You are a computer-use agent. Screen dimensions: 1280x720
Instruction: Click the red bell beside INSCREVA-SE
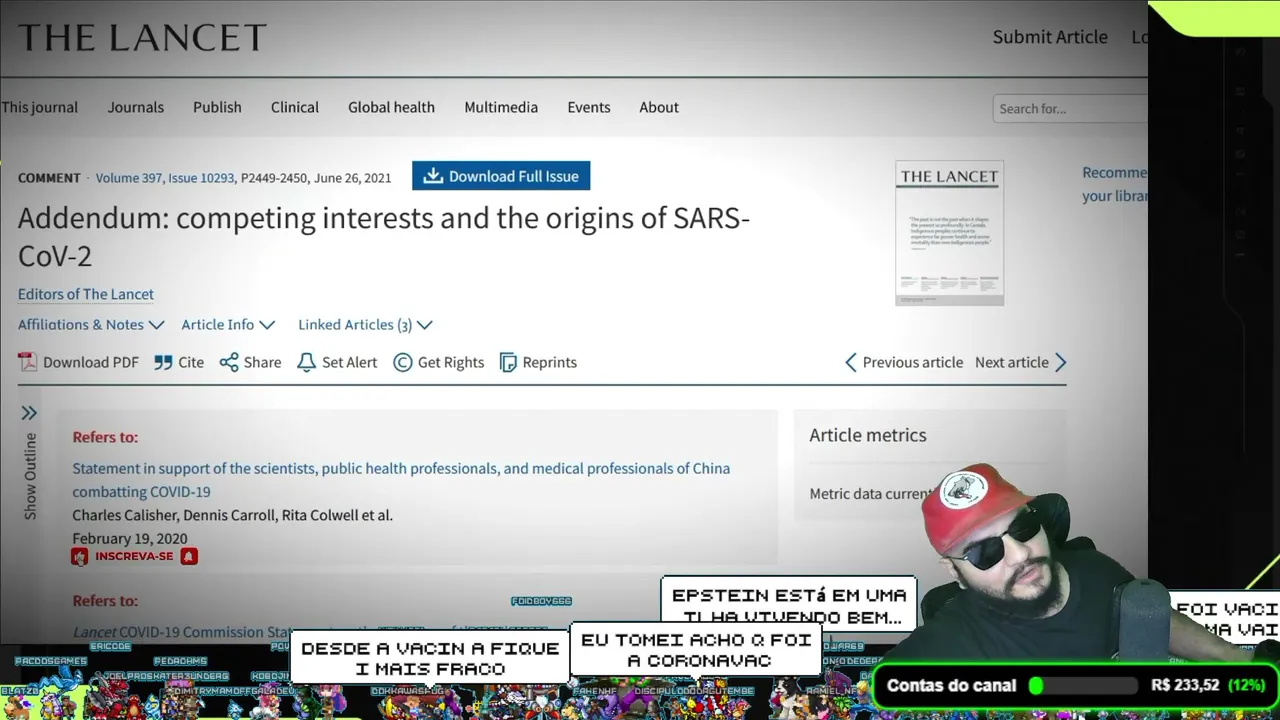[188, 556]
